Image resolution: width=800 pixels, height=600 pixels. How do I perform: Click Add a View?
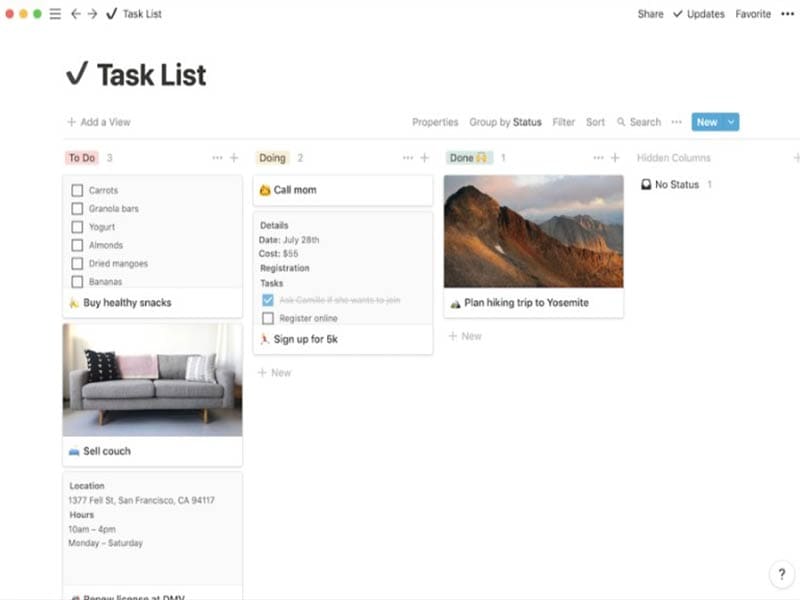tap(99, 122)
